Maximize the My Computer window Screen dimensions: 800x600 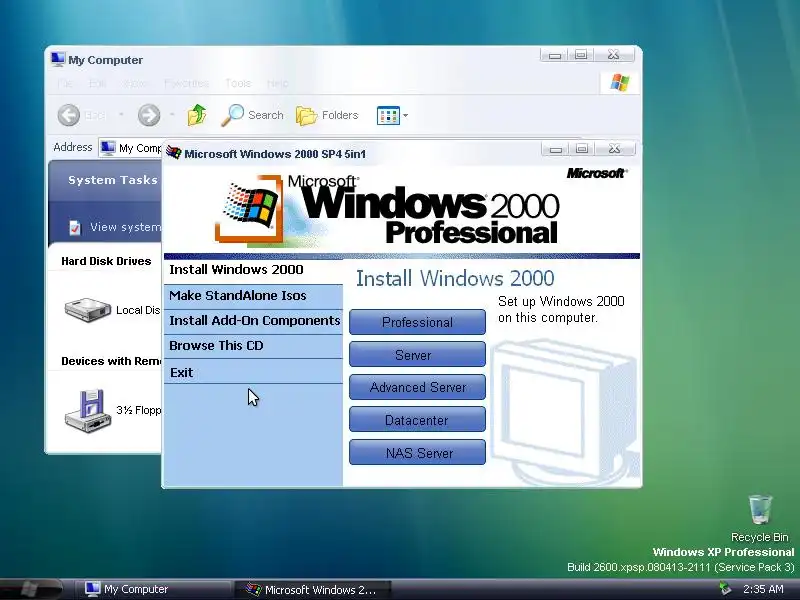click(581, 55)
